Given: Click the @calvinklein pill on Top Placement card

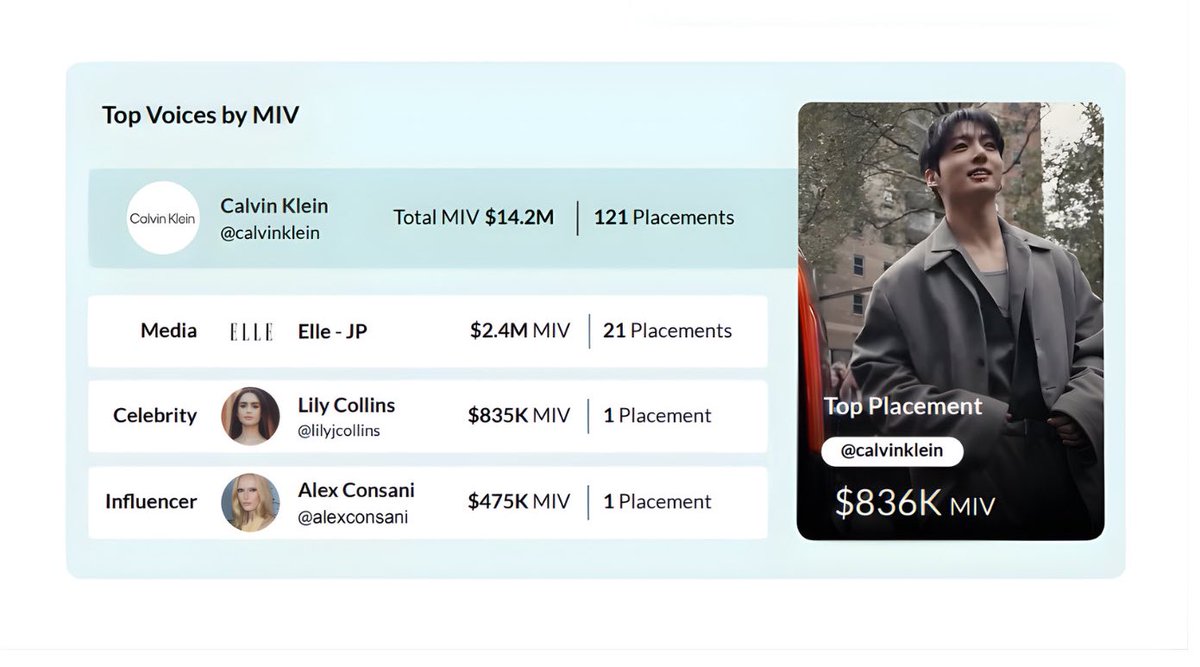Looking at the screenshot, I should [892, 451].
